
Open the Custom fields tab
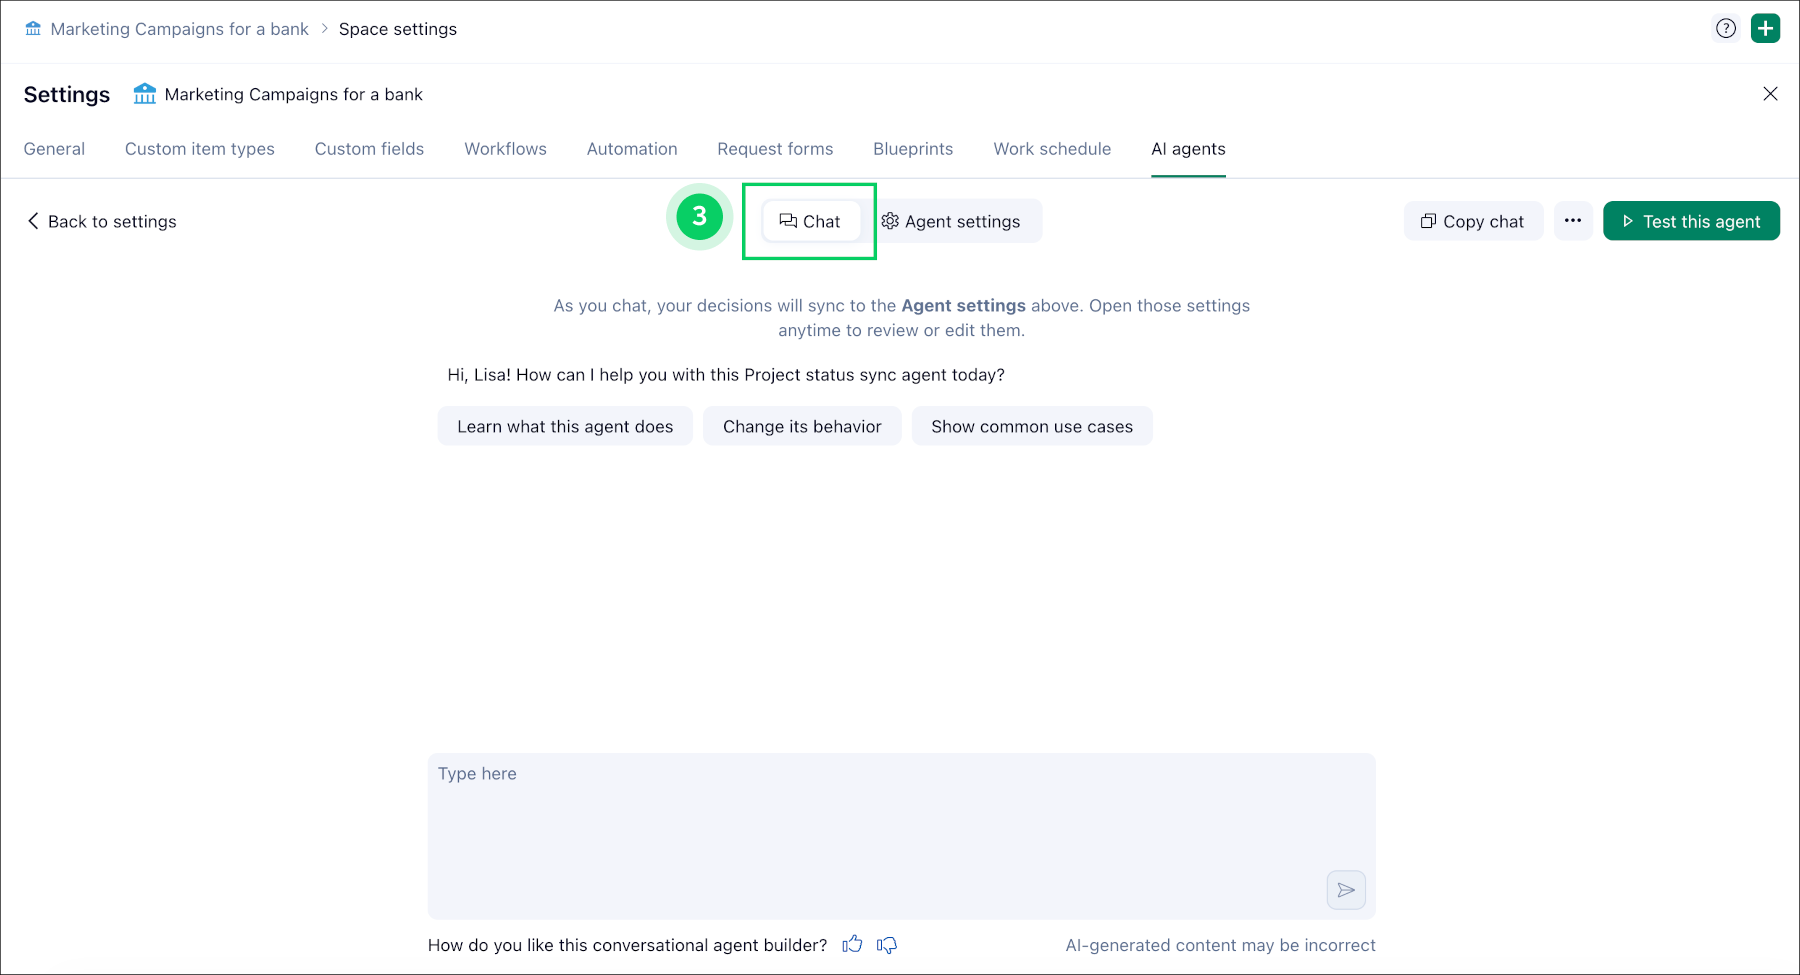pos(369,149)
